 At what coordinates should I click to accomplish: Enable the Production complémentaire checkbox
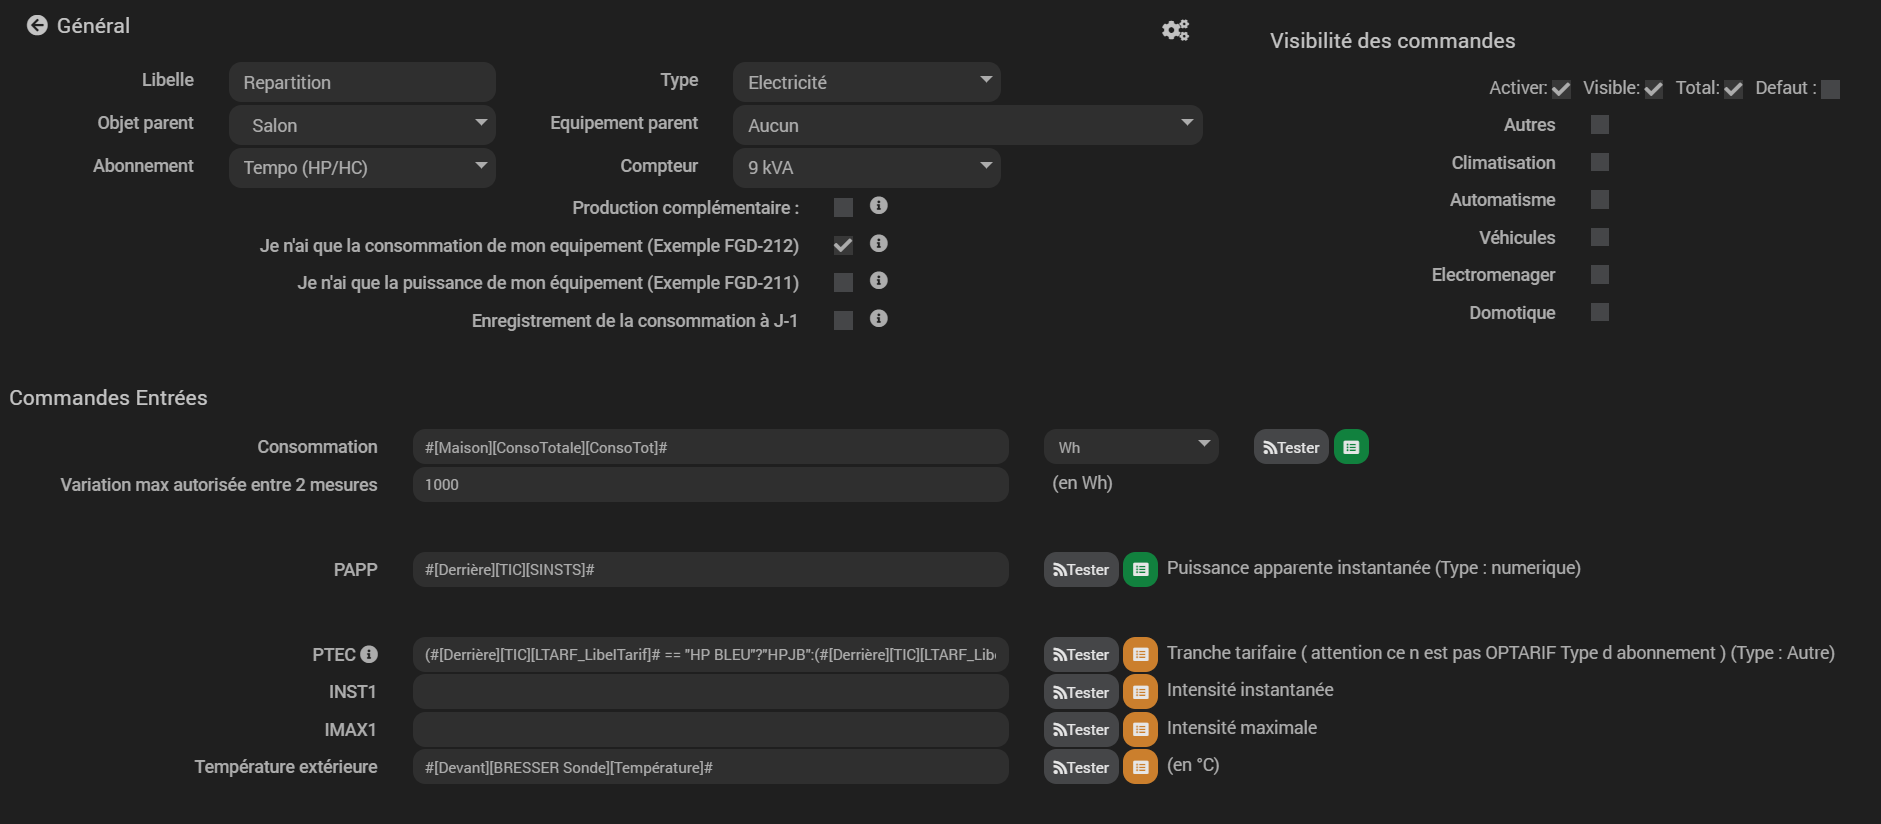point(843,207)
